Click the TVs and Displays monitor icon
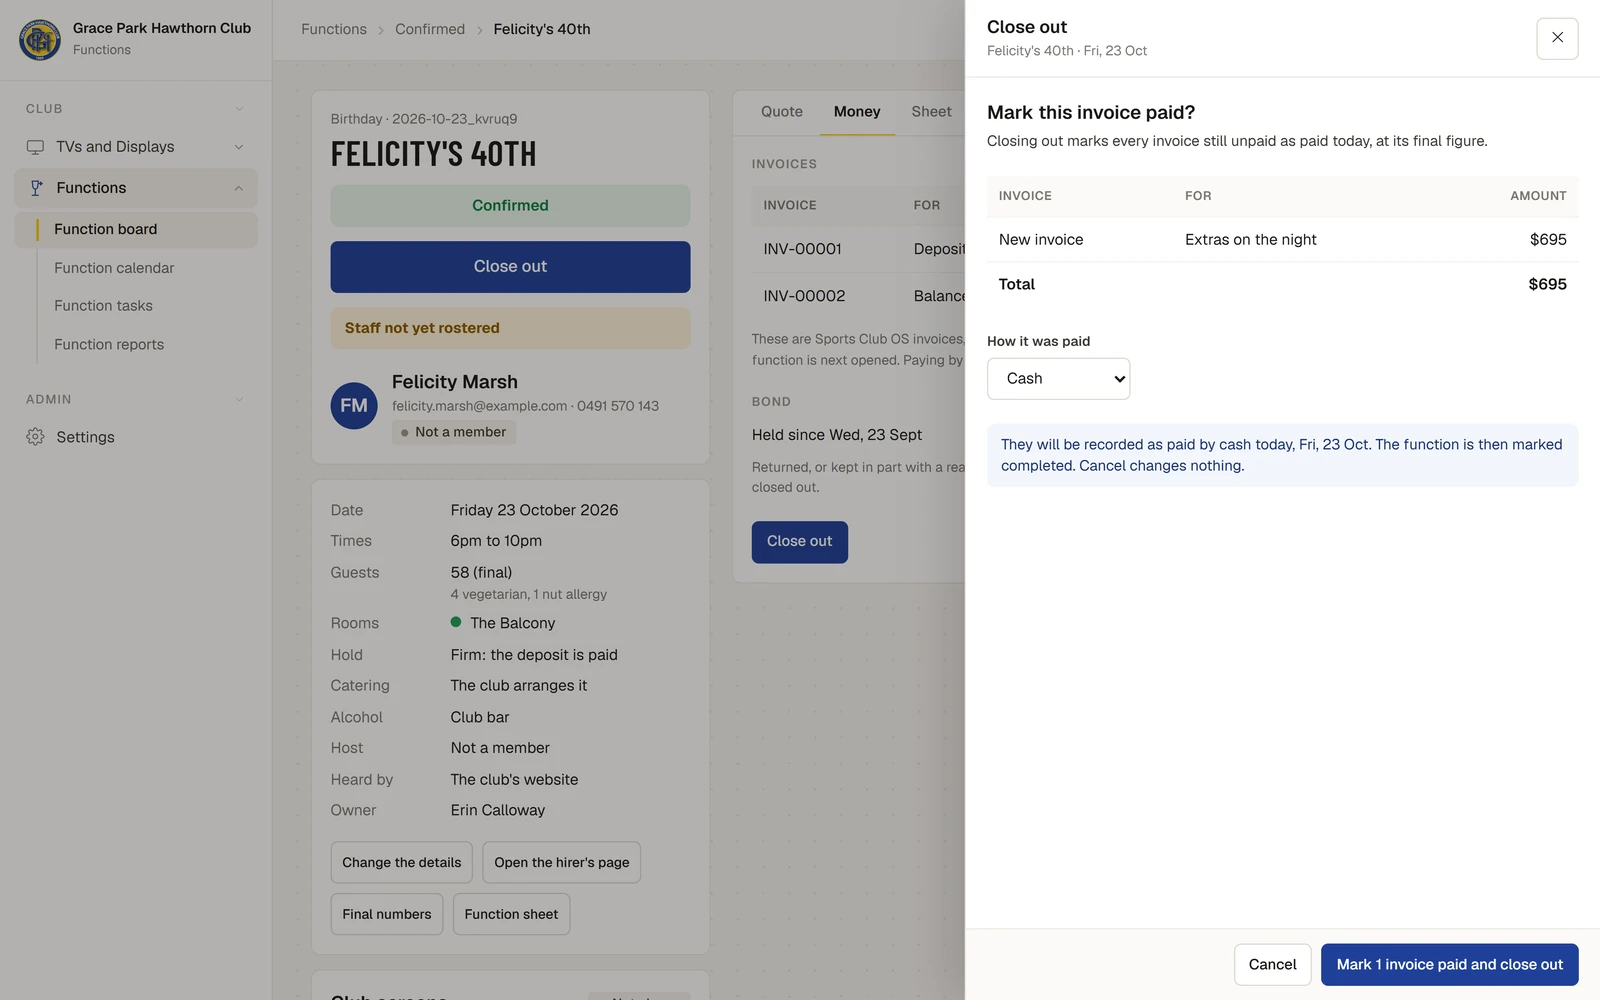This screenshot has width=1600, height=1000. [35, 147]
